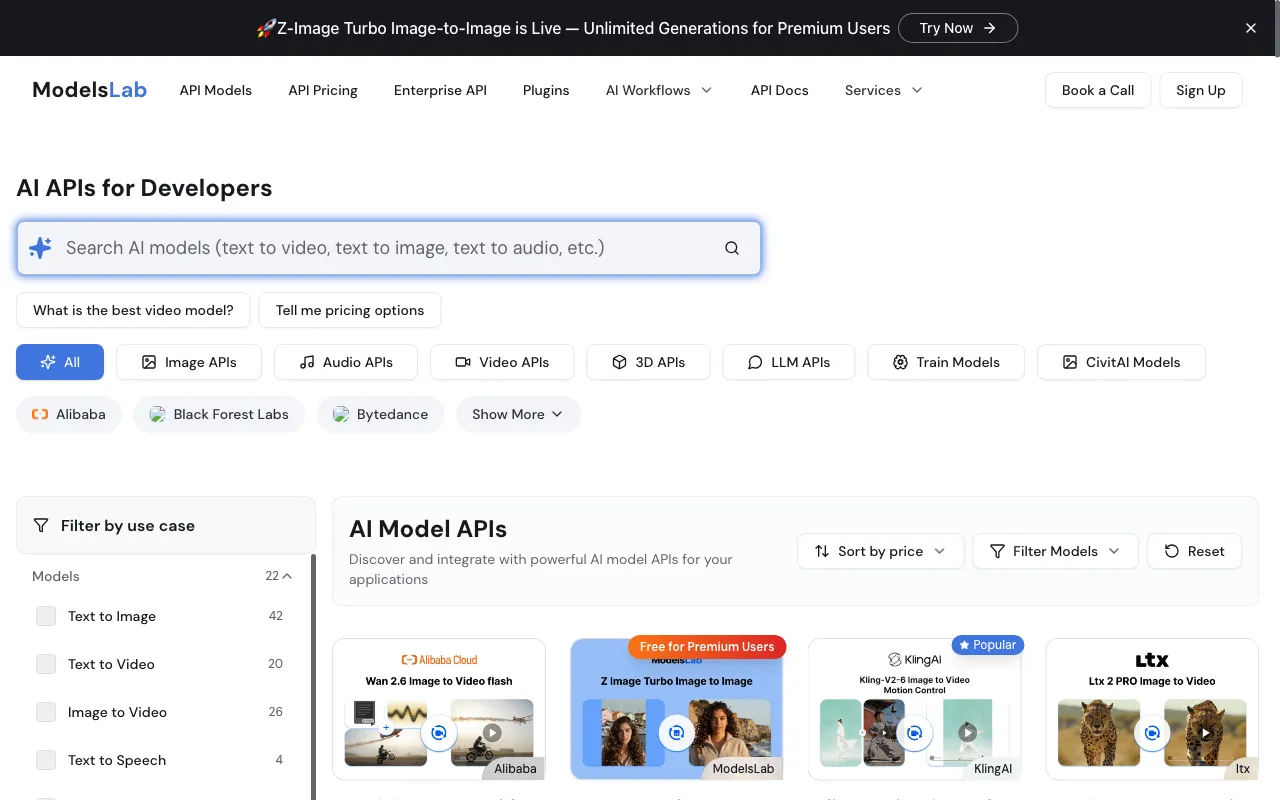This screenshot has width=1280, height=800.
Task: Filter by Black Forest Labs chip
Action: tap(219, 414)
